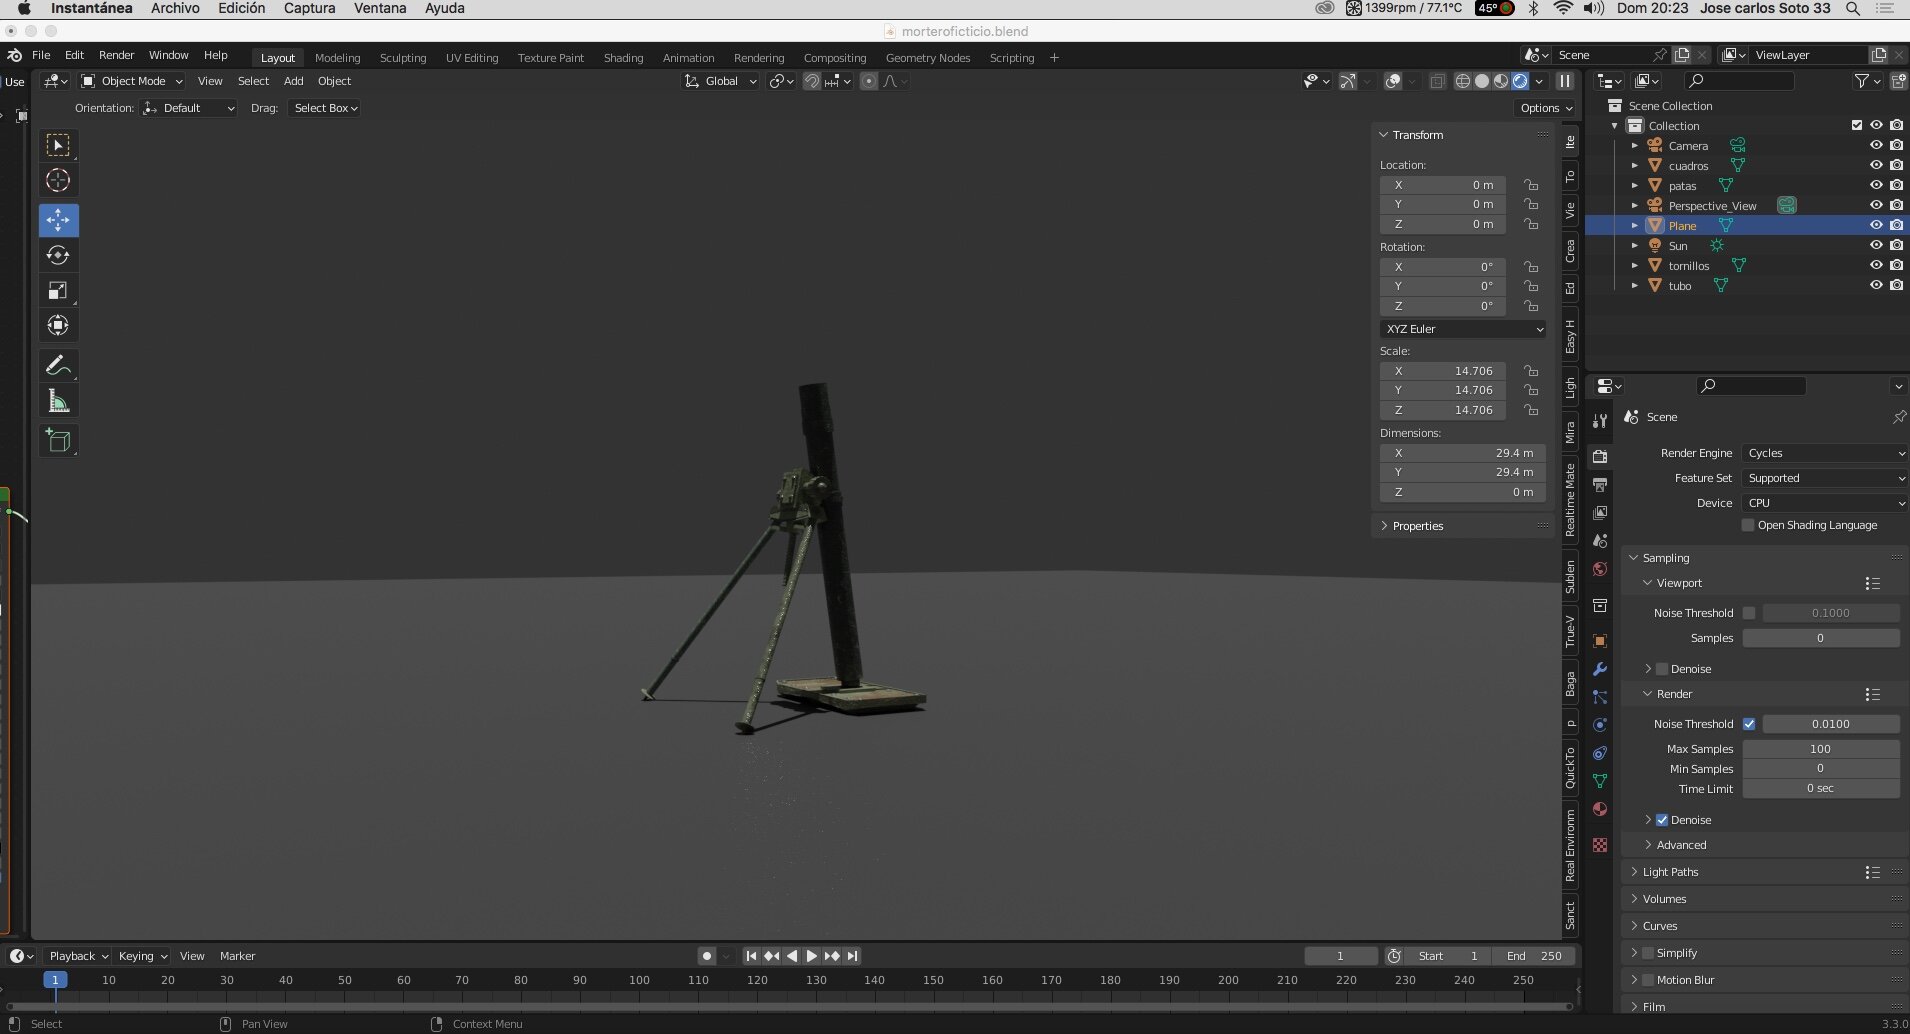
Task: Hide the Camera object in viewport
Action: coord(1876,145)
